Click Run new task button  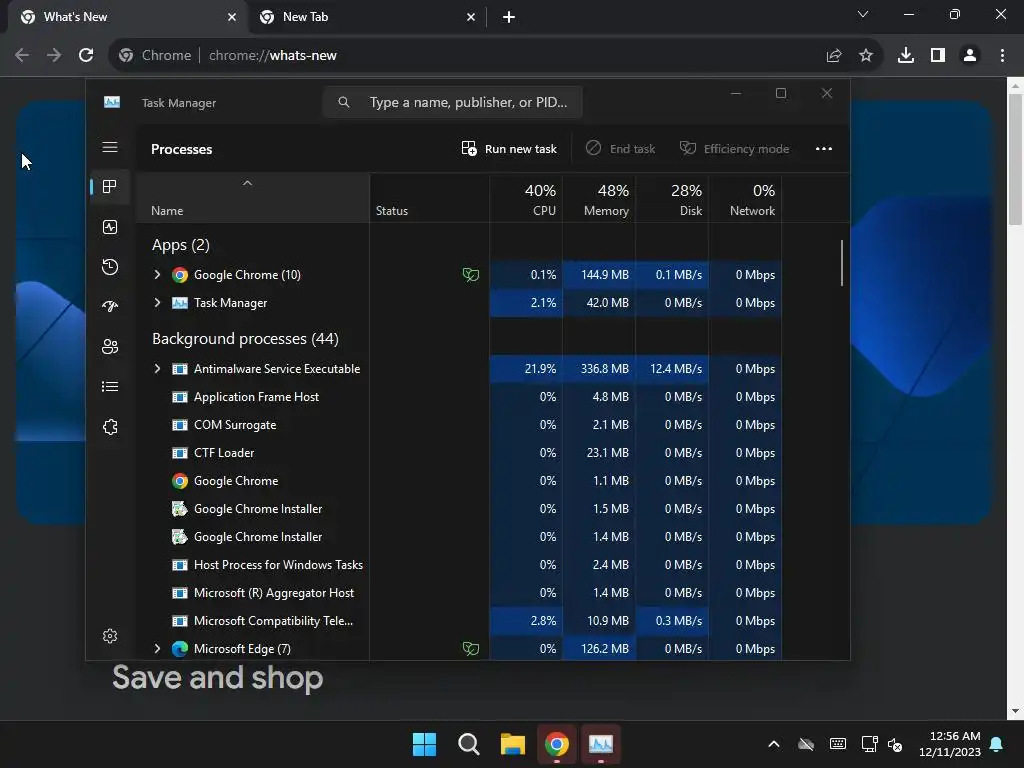[509, 149]
